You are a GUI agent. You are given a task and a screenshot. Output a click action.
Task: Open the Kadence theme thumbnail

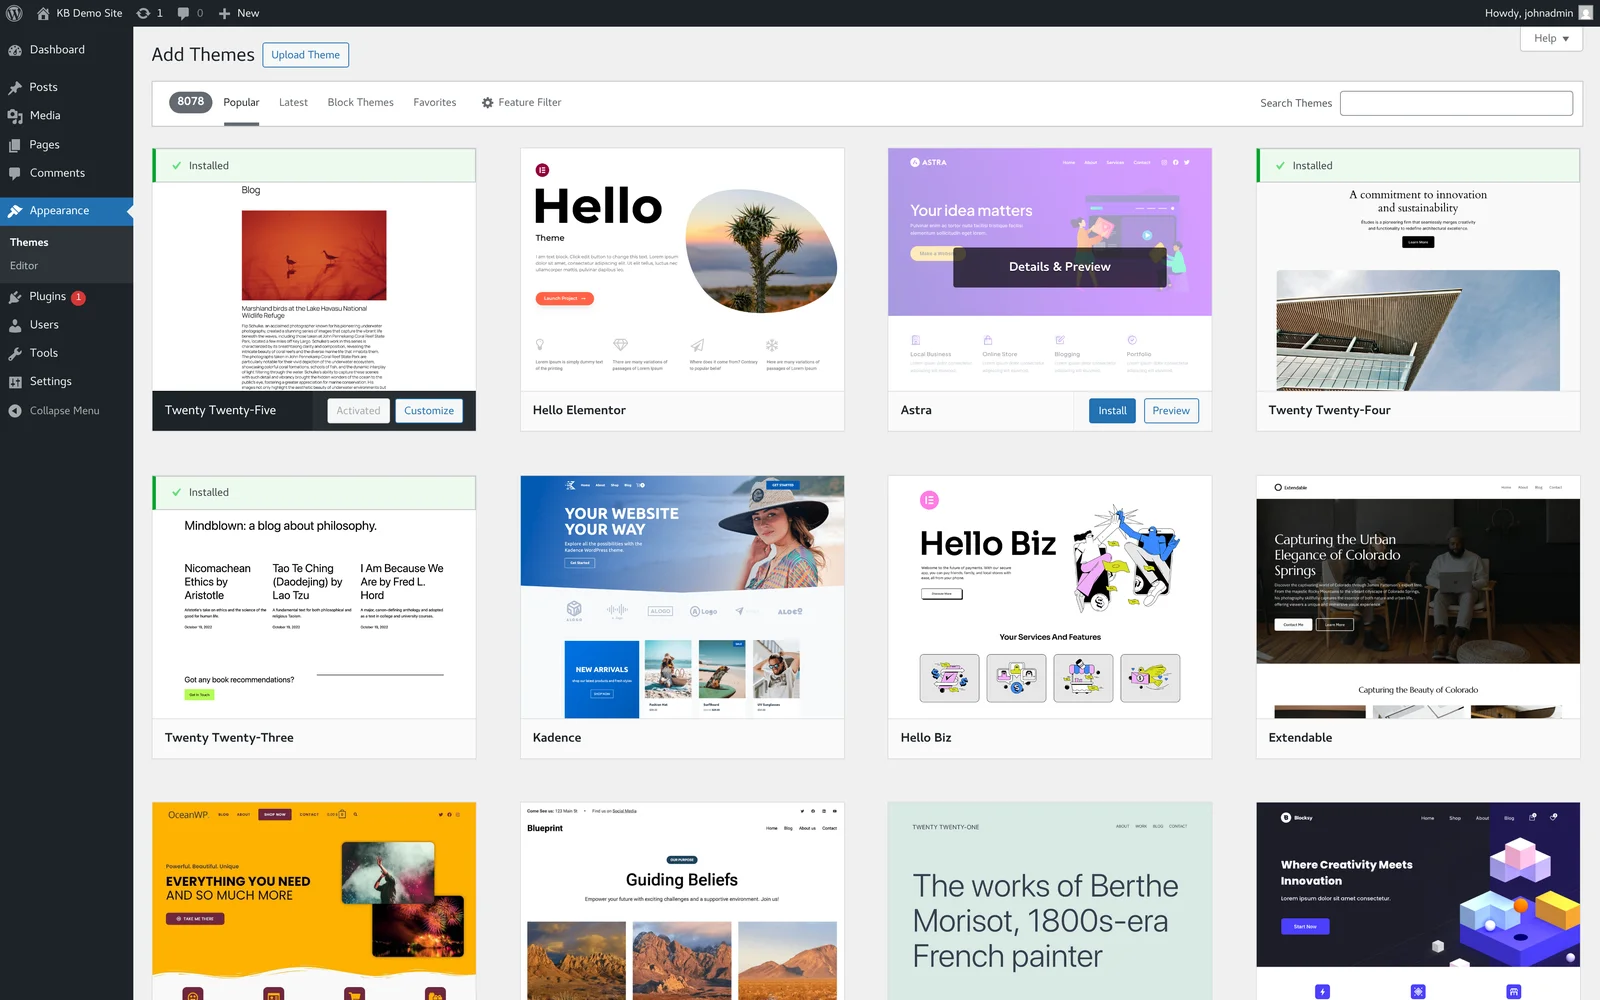pyautogui.click(x=682, y=597)
